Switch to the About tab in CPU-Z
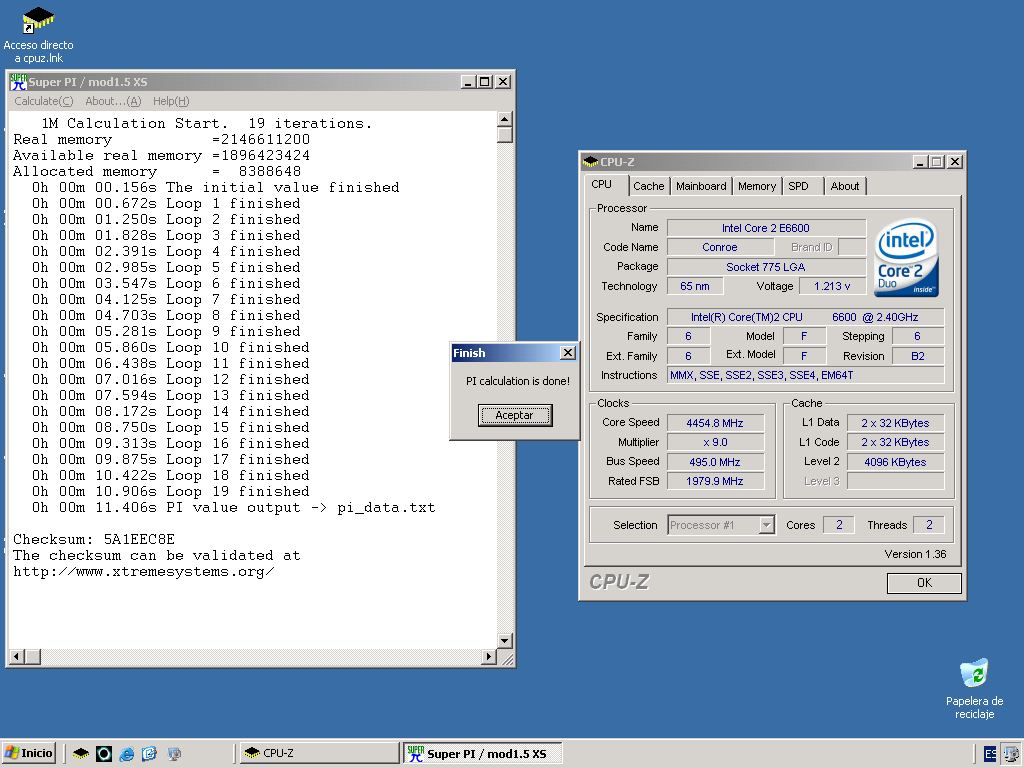 click(x=844, y=186)
